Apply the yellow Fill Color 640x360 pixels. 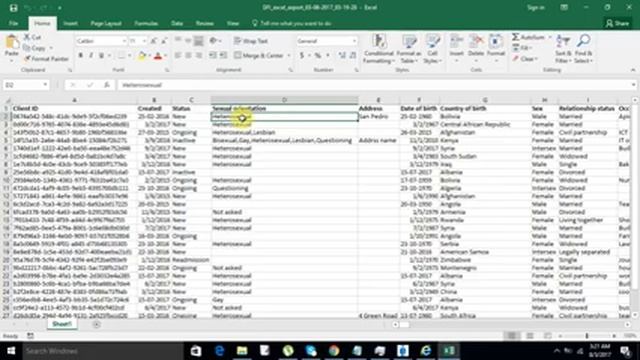[142, 56]
